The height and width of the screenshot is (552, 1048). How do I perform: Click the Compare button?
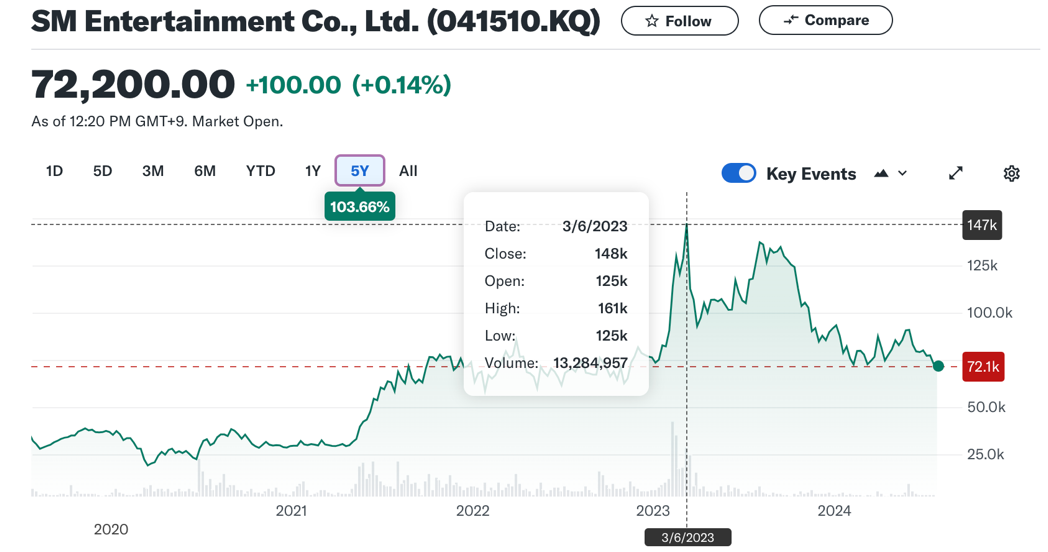point(825,20)
